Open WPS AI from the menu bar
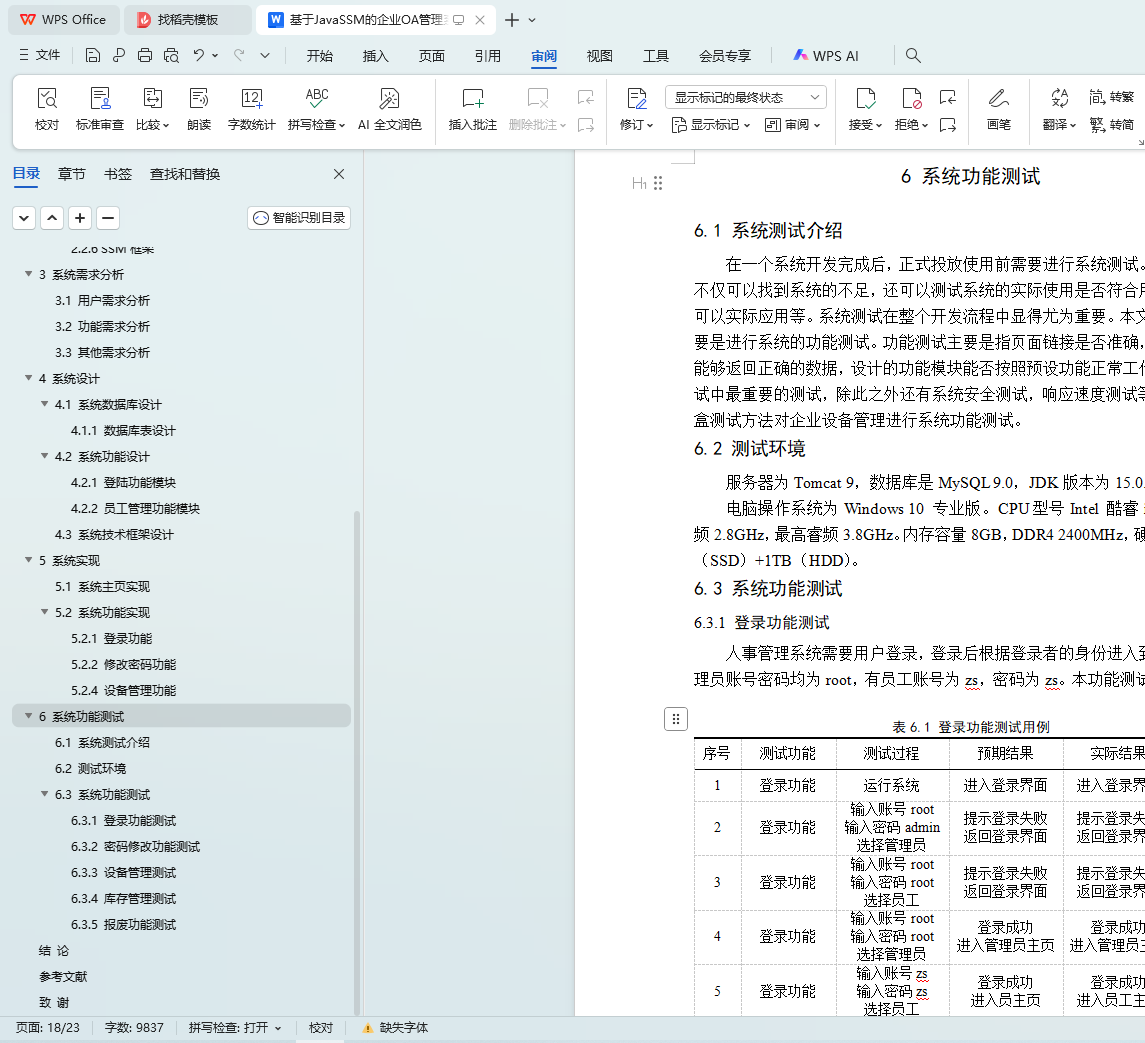Viewport: 1145px width, 1043px height. (826, 56)
